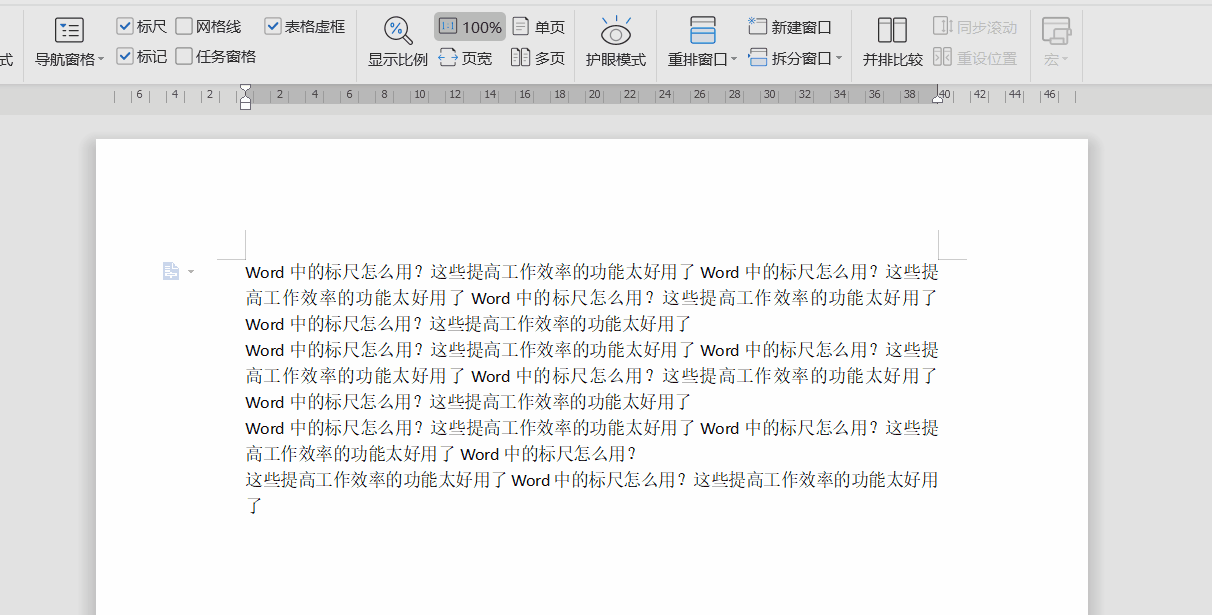This screenshot has width=1212, height=615.
Task: Enable the 任务窗格 task pane checkbox
Action: tap(184, 56)
